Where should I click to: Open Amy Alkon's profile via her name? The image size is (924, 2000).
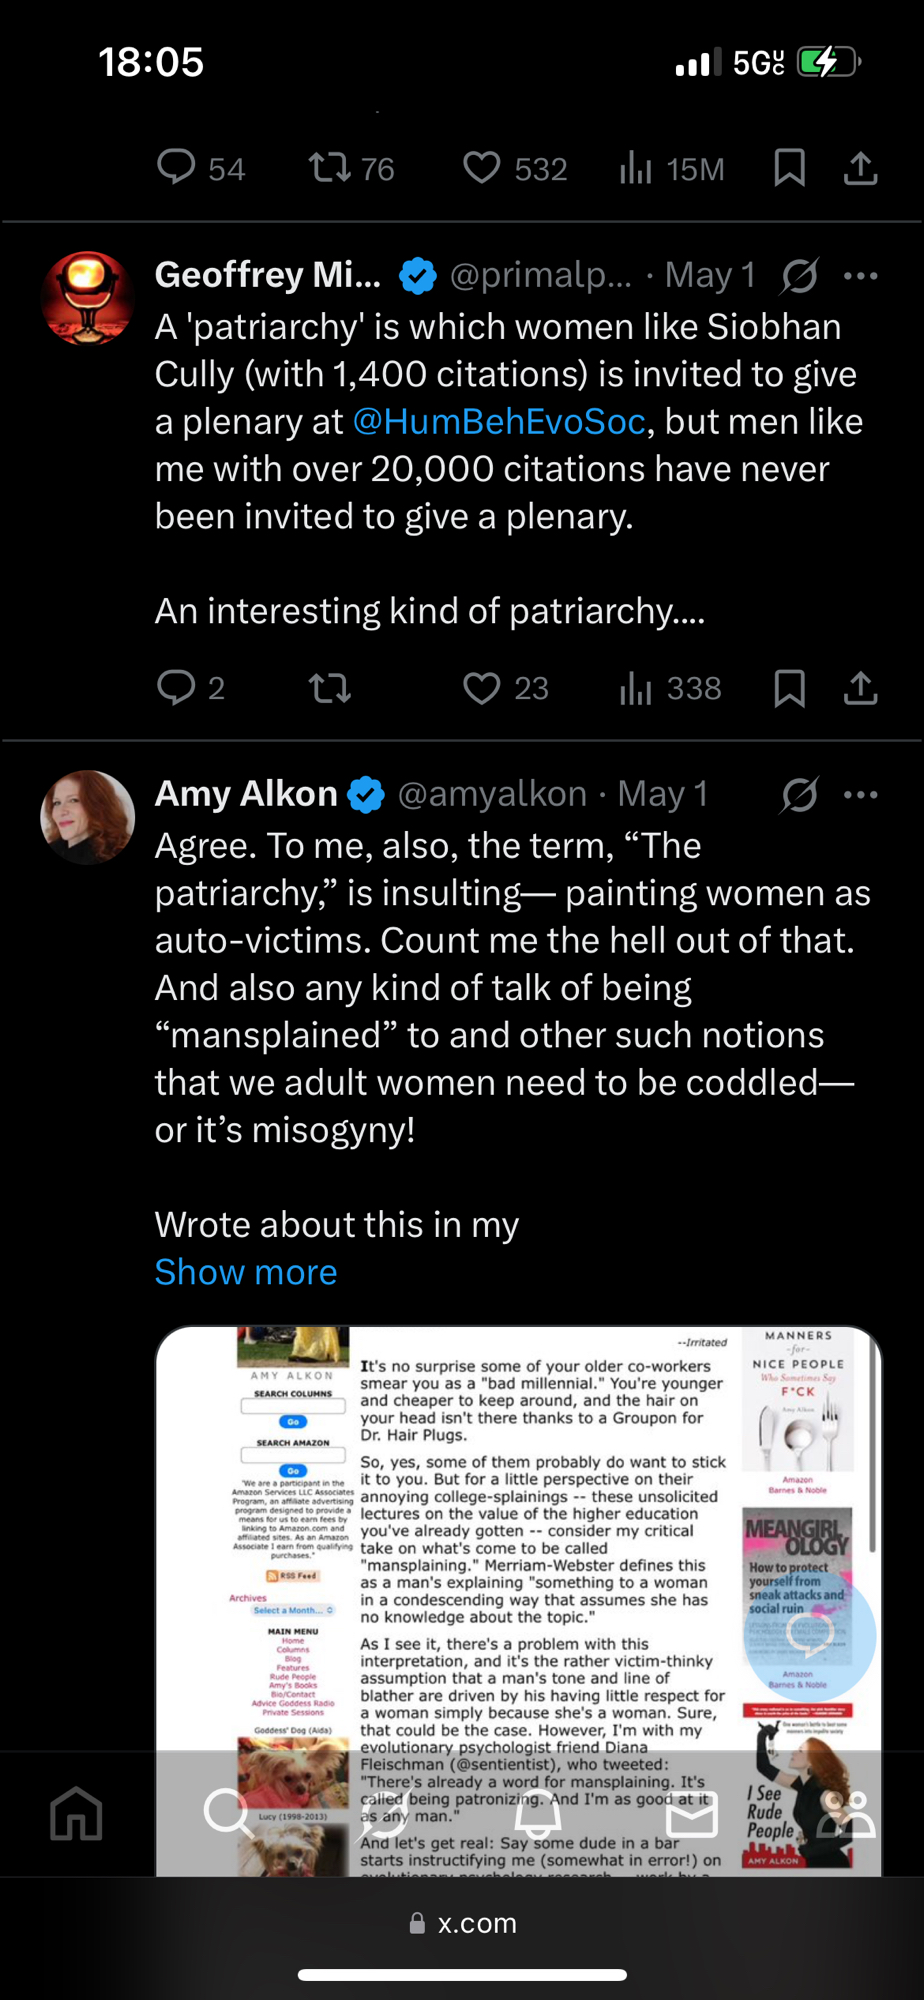tap(246, 794)
